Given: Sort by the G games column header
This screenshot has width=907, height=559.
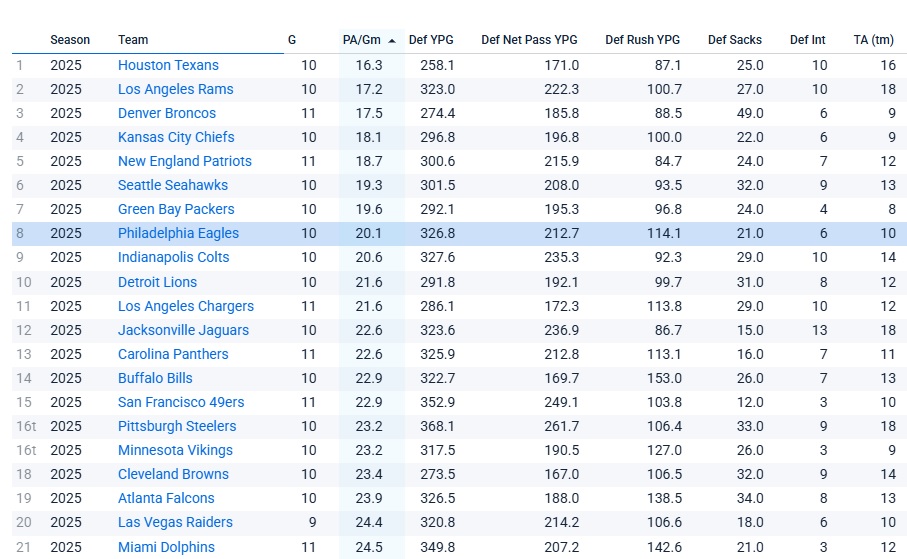Looking at the screenshot, I should point(292,40).
